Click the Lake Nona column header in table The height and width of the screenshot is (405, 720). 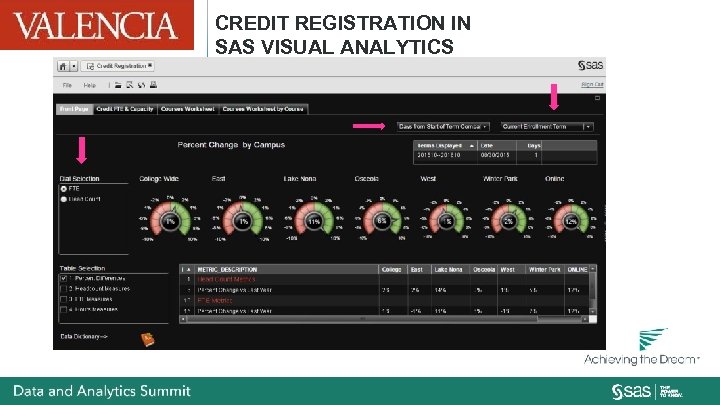click(450, 270)
